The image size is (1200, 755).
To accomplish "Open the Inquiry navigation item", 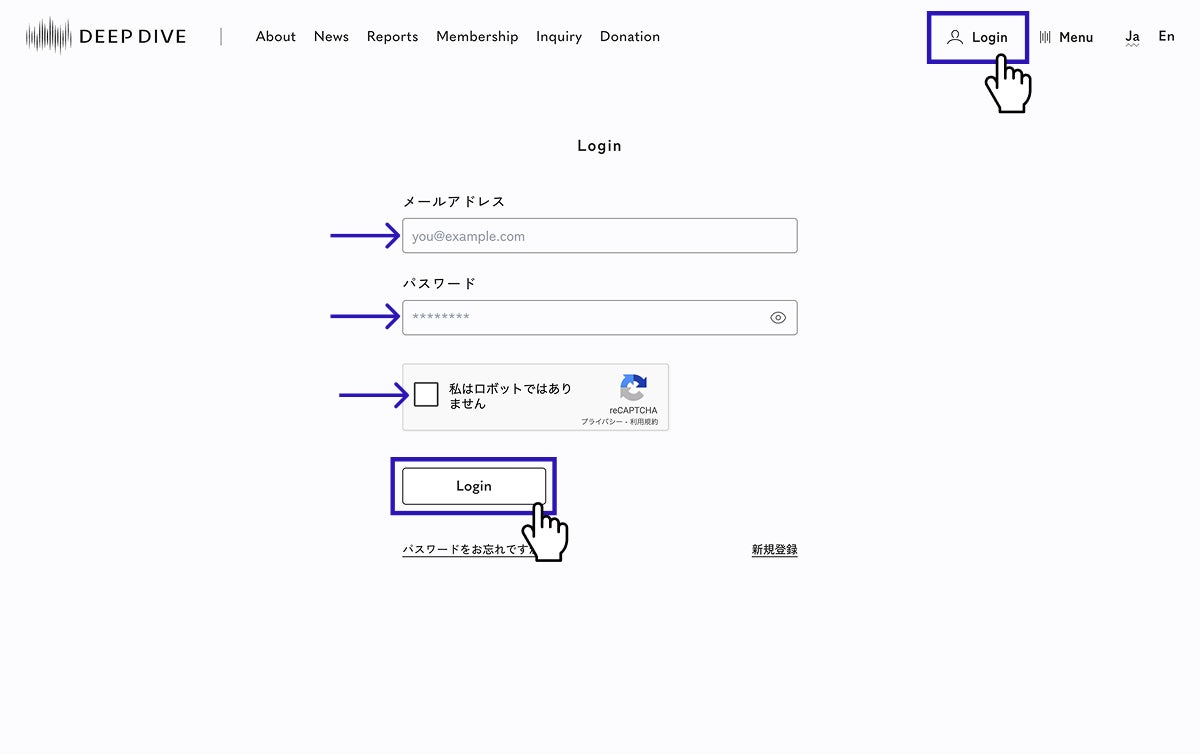I will pos(558,36).
